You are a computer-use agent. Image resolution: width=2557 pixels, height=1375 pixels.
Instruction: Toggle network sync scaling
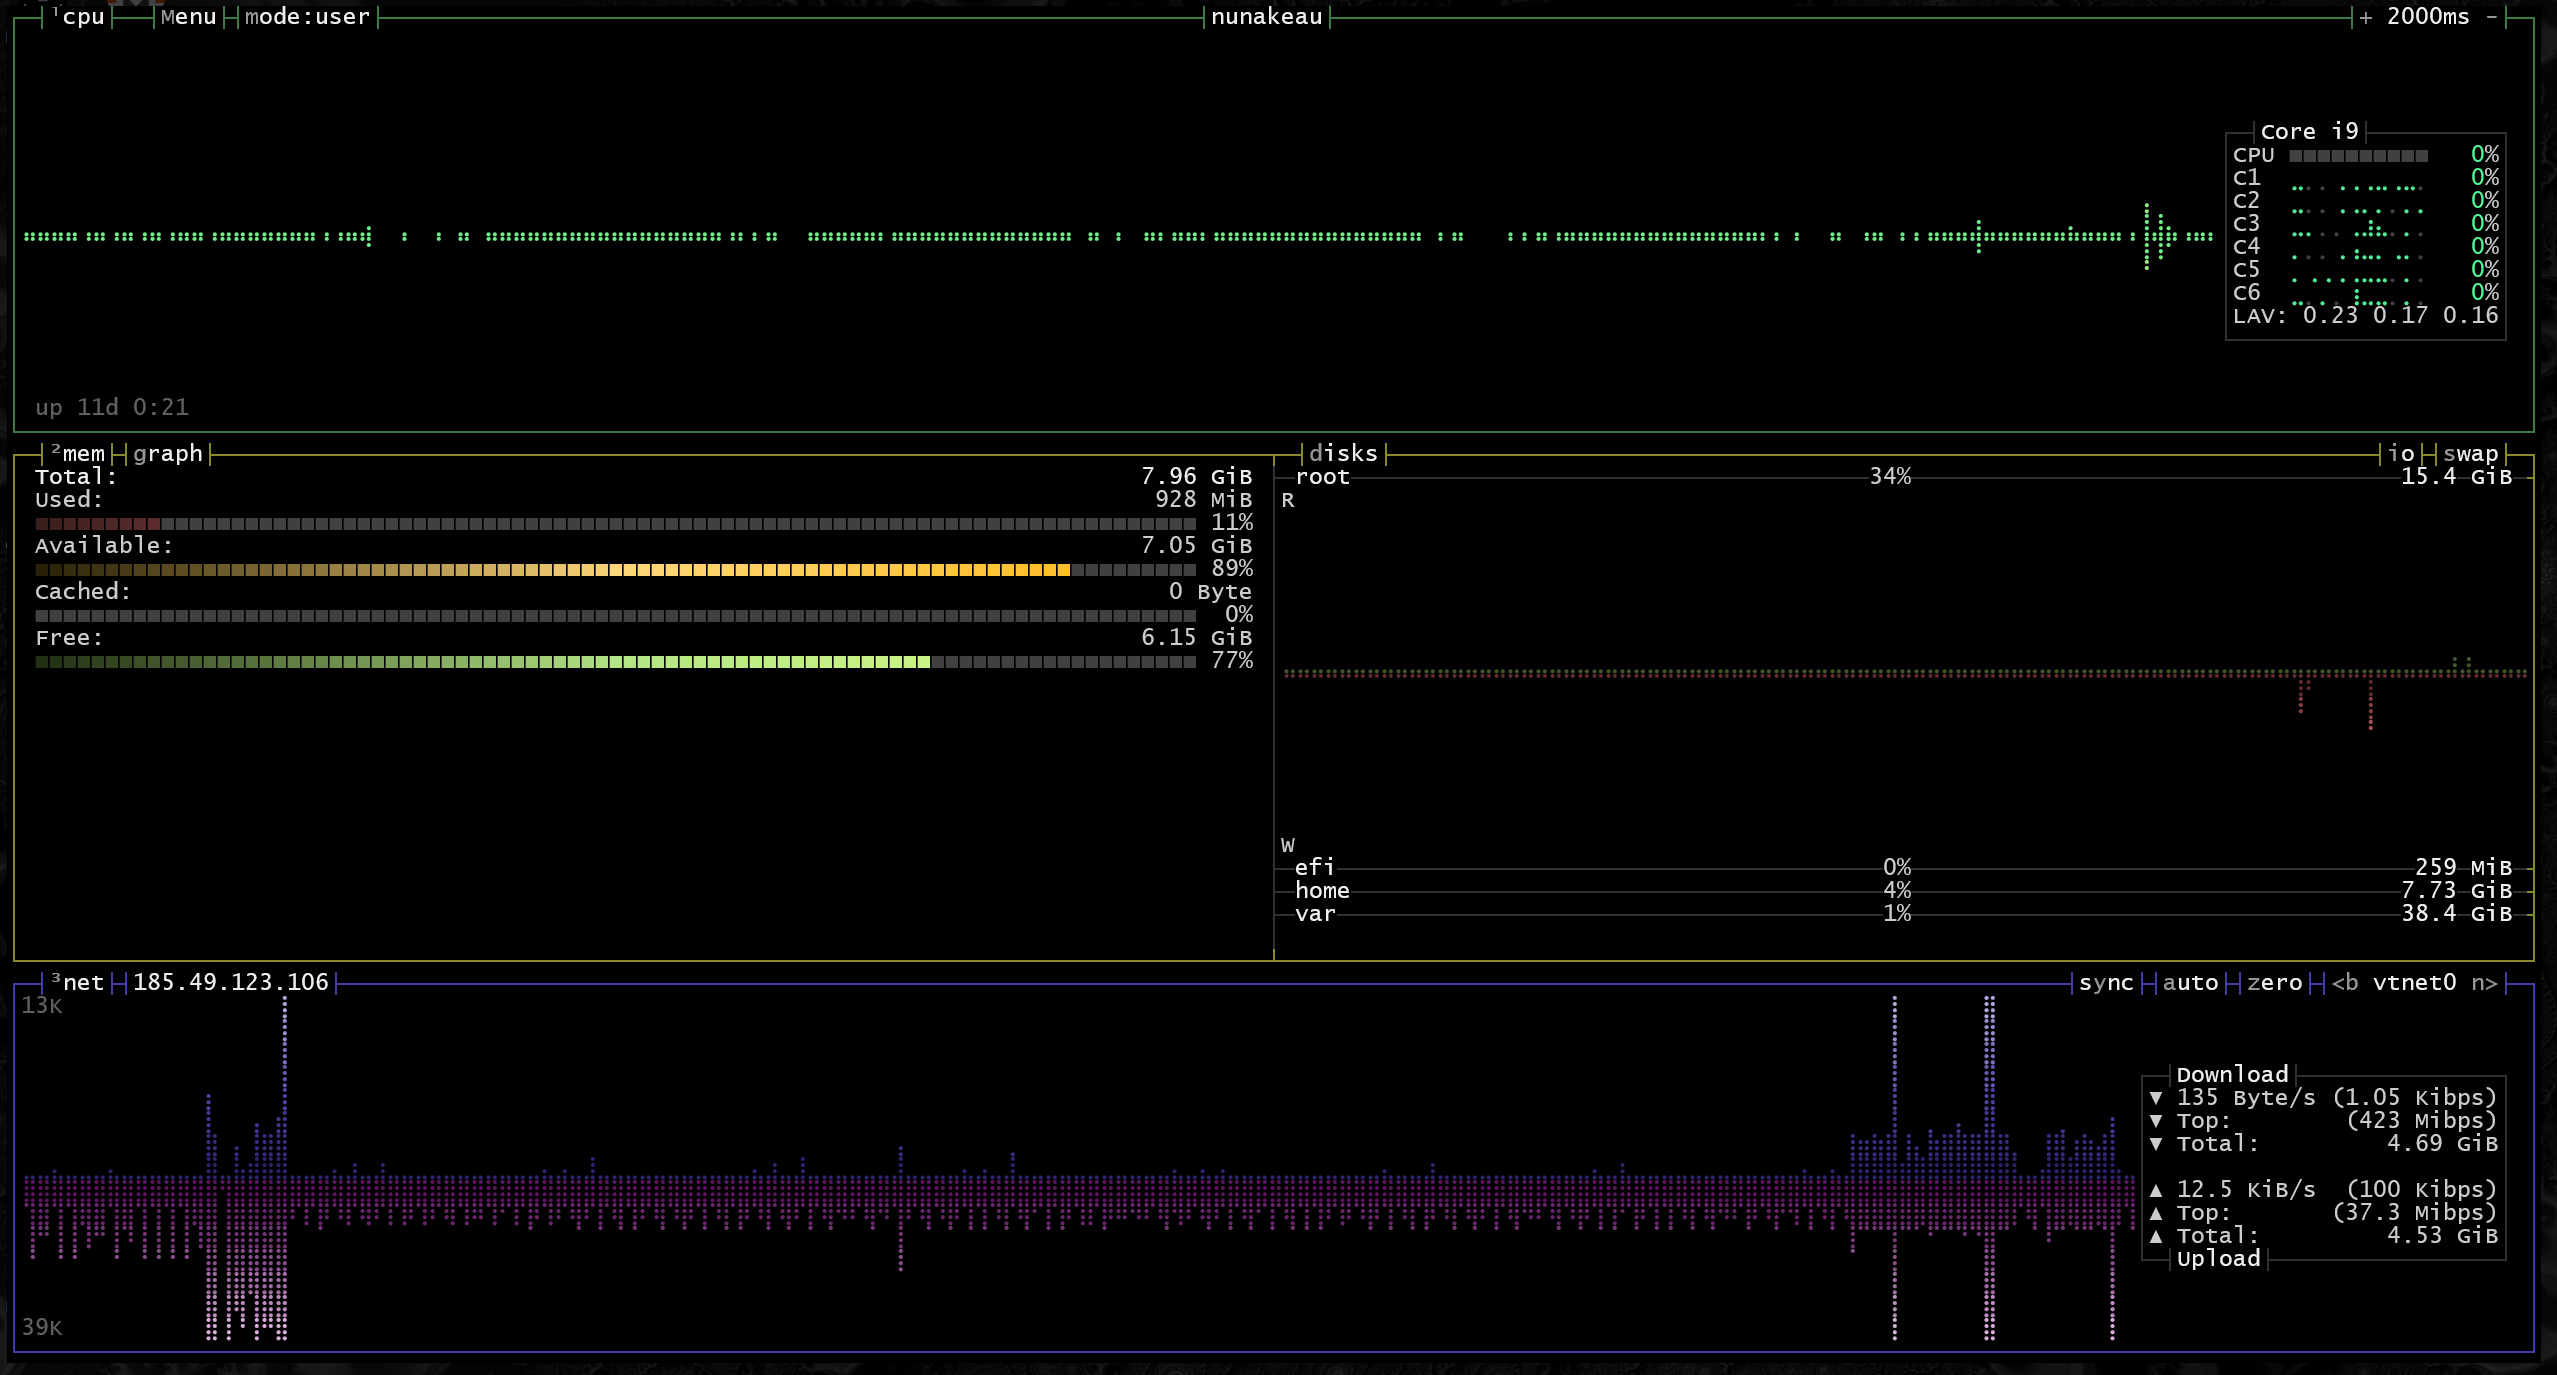pyautogui.click(x=2106, y=983)
